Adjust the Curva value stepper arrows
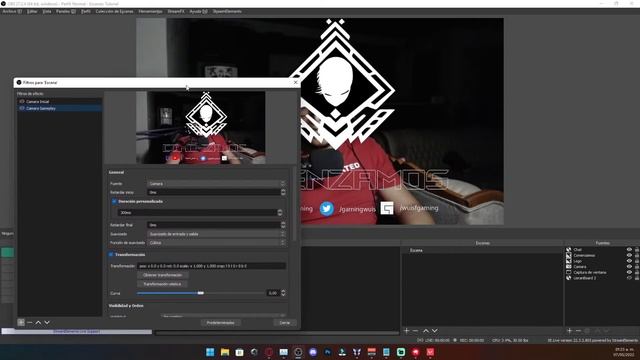640x360 pixels. click(283, 293)
